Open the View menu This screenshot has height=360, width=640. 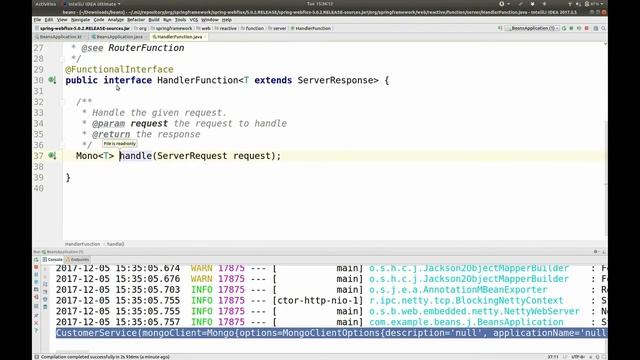pos(62,20)
